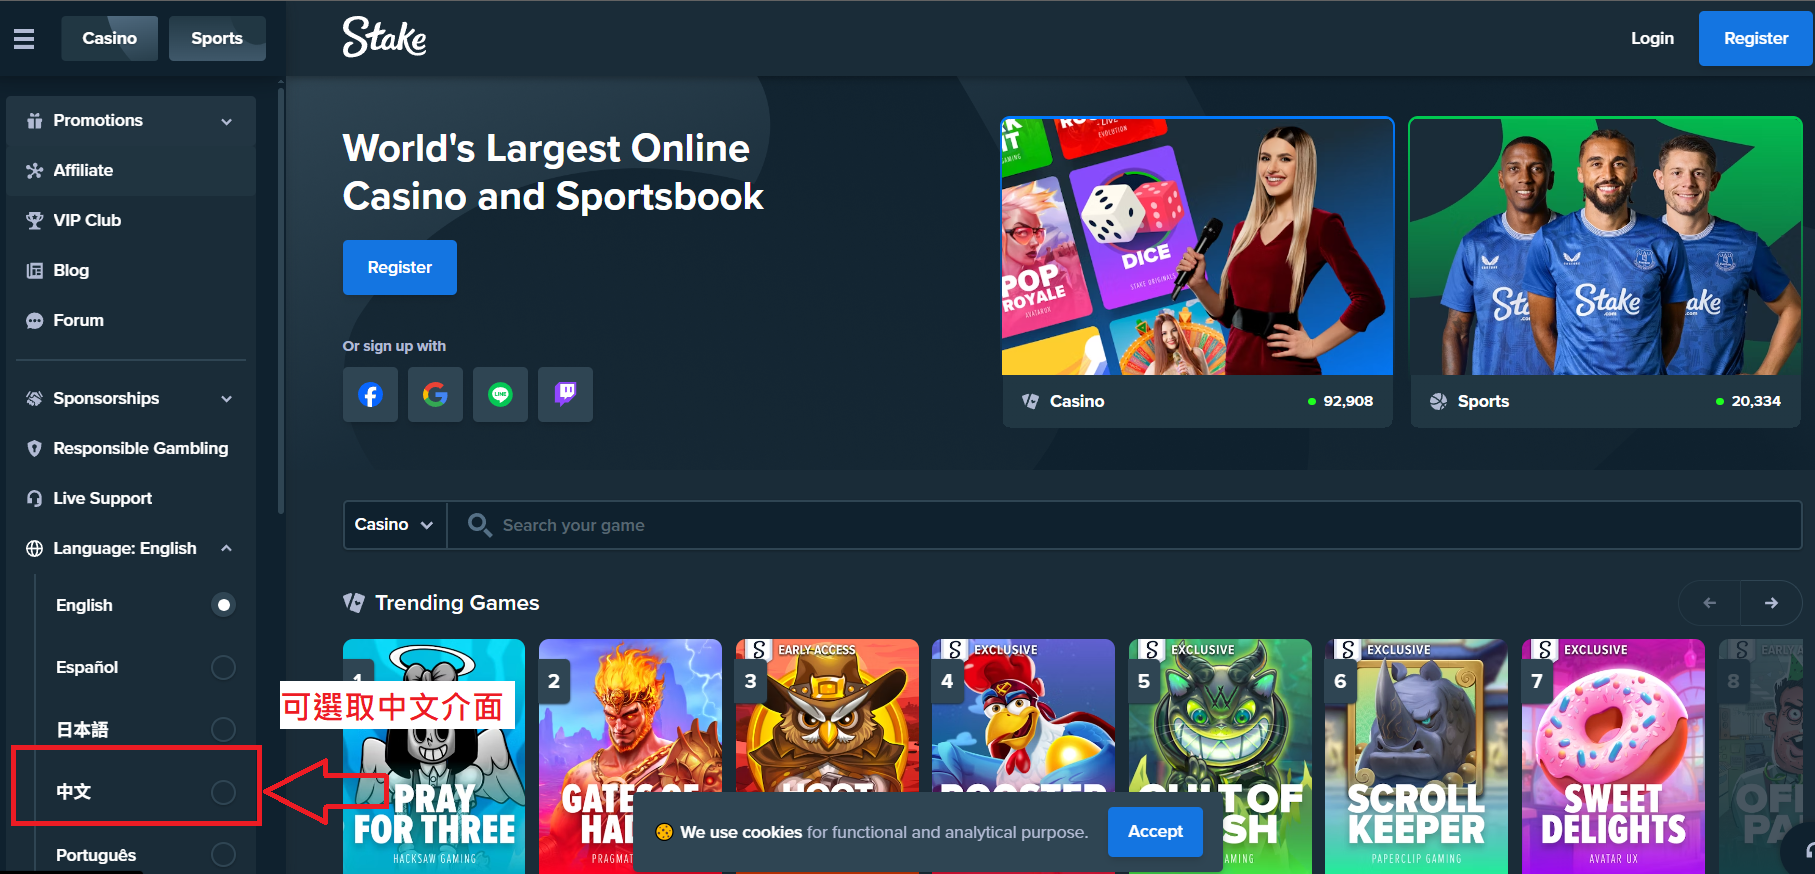Viewport: 1815px width, 874px height.
Task: Open Live Support from the sidebar
Action: point(131,499)
